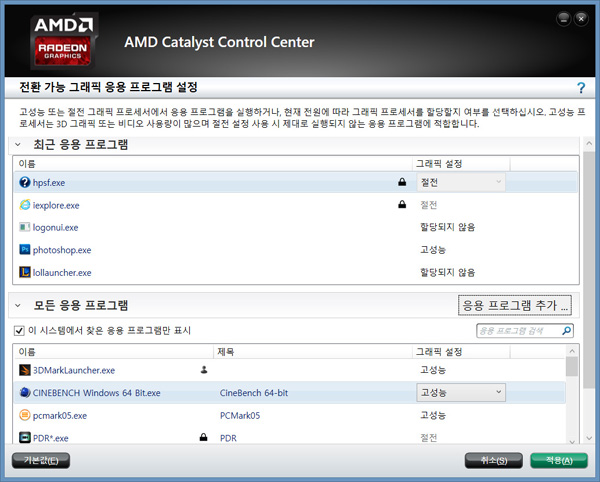
Task: Click the CINEBENCH blue sphere icon
Action: [24, 392]
